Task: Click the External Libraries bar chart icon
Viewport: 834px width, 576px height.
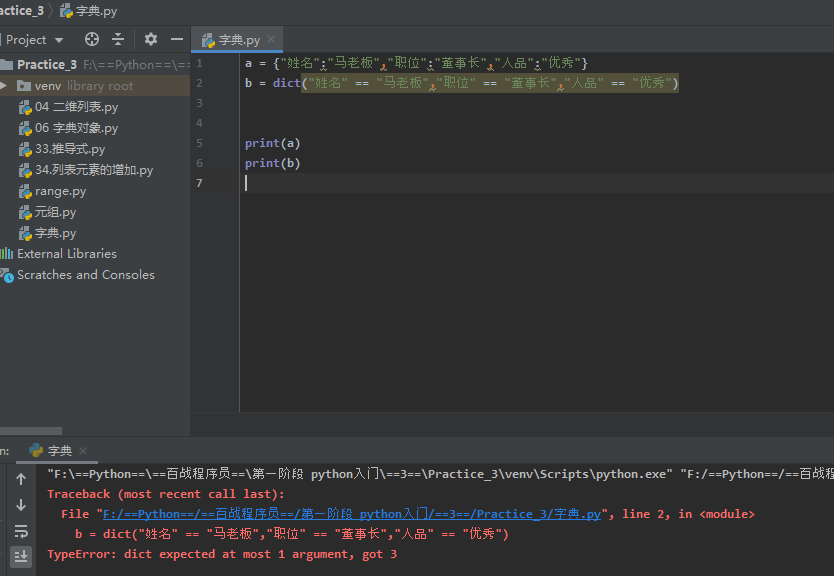Action: (6, 254)
